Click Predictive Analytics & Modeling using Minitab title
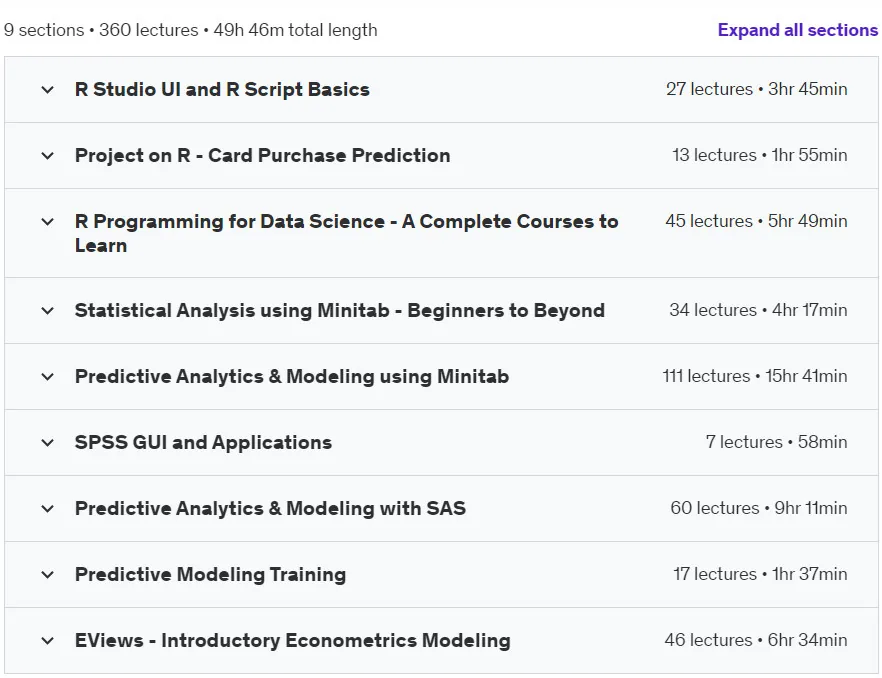 pyautogui.click(x=292, y=376)
